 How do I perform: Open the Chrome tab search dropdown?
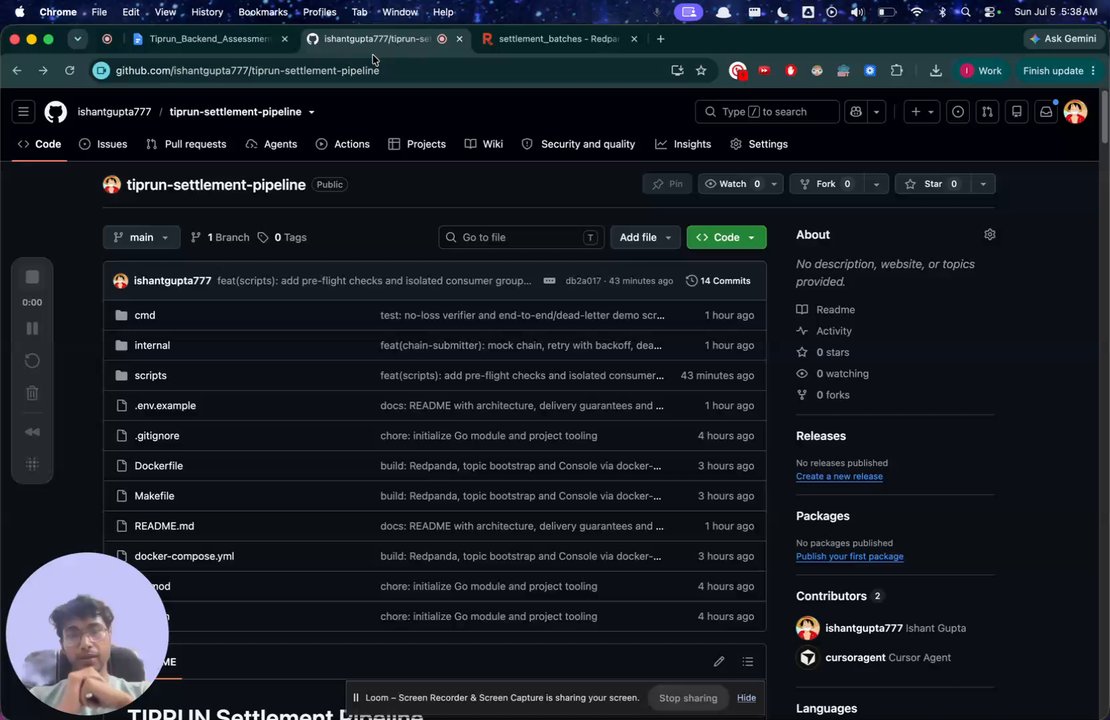[77, 39]
